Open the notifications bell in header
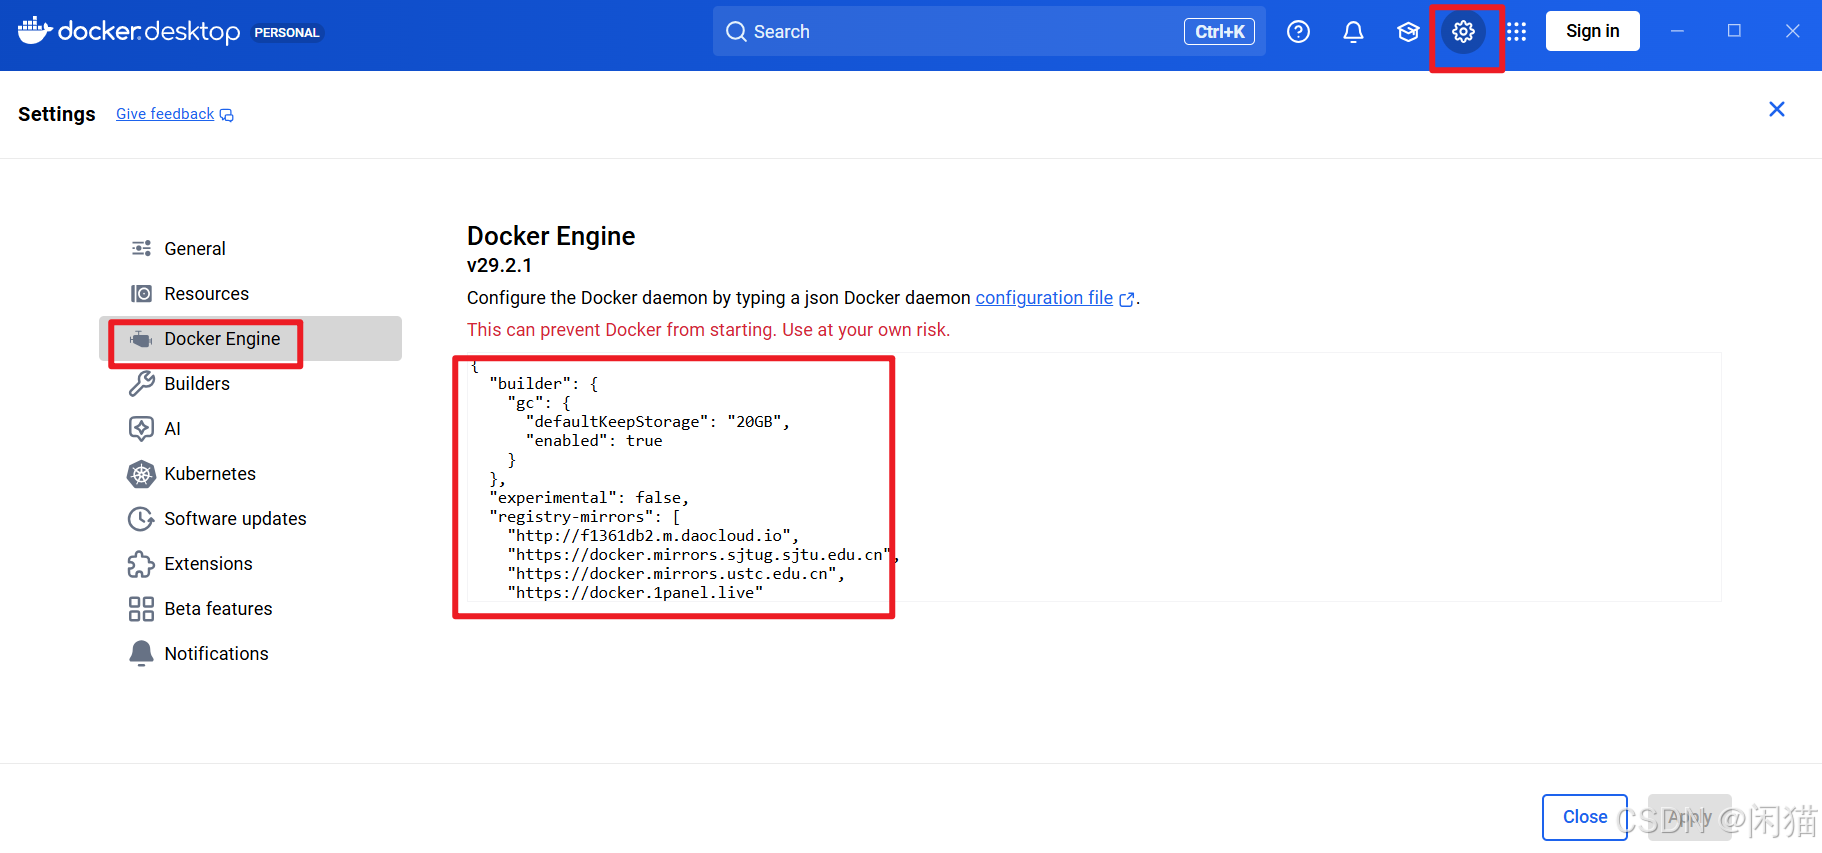 click(x=1353, y=32)
